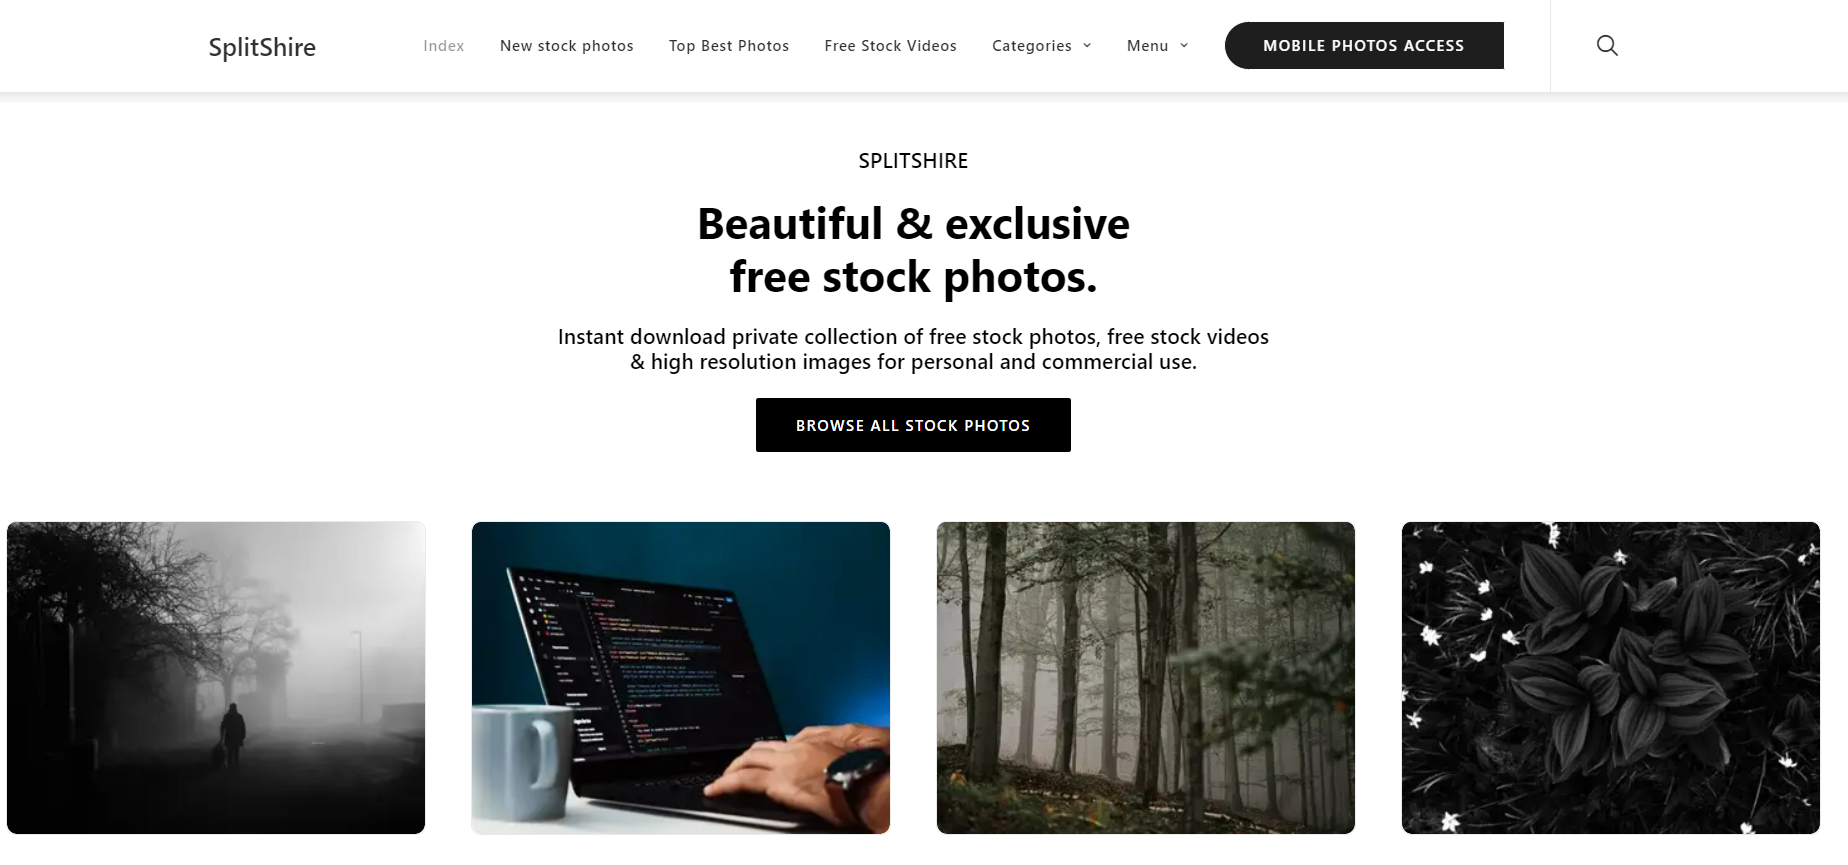Screen dimensions: 1848x865
Task: Open the search magnifier icon
Action: [1607, 46]
